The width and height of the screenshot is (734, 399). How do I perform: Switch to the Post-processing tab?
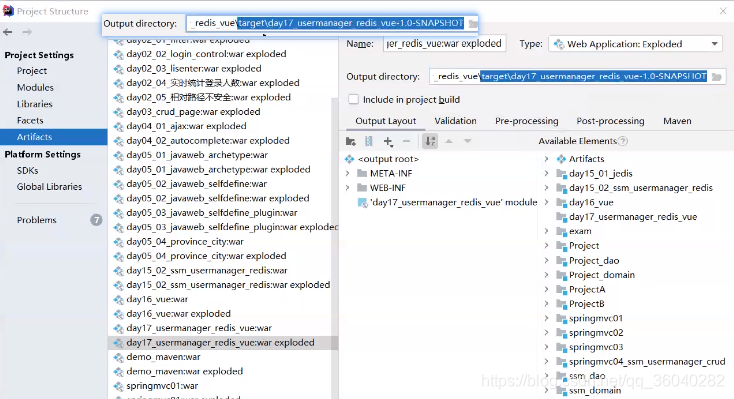610,121
